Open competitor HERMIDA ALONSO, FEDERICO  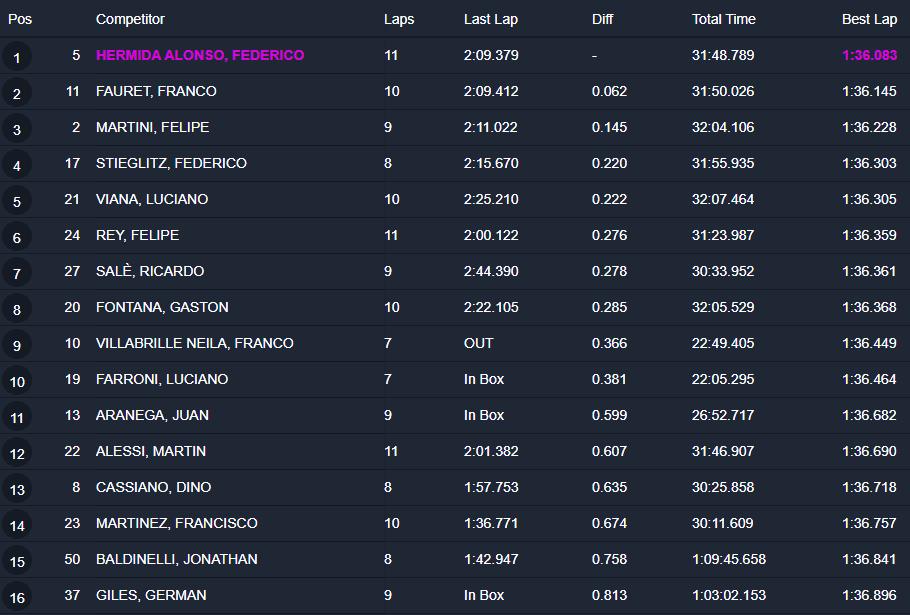200,55
